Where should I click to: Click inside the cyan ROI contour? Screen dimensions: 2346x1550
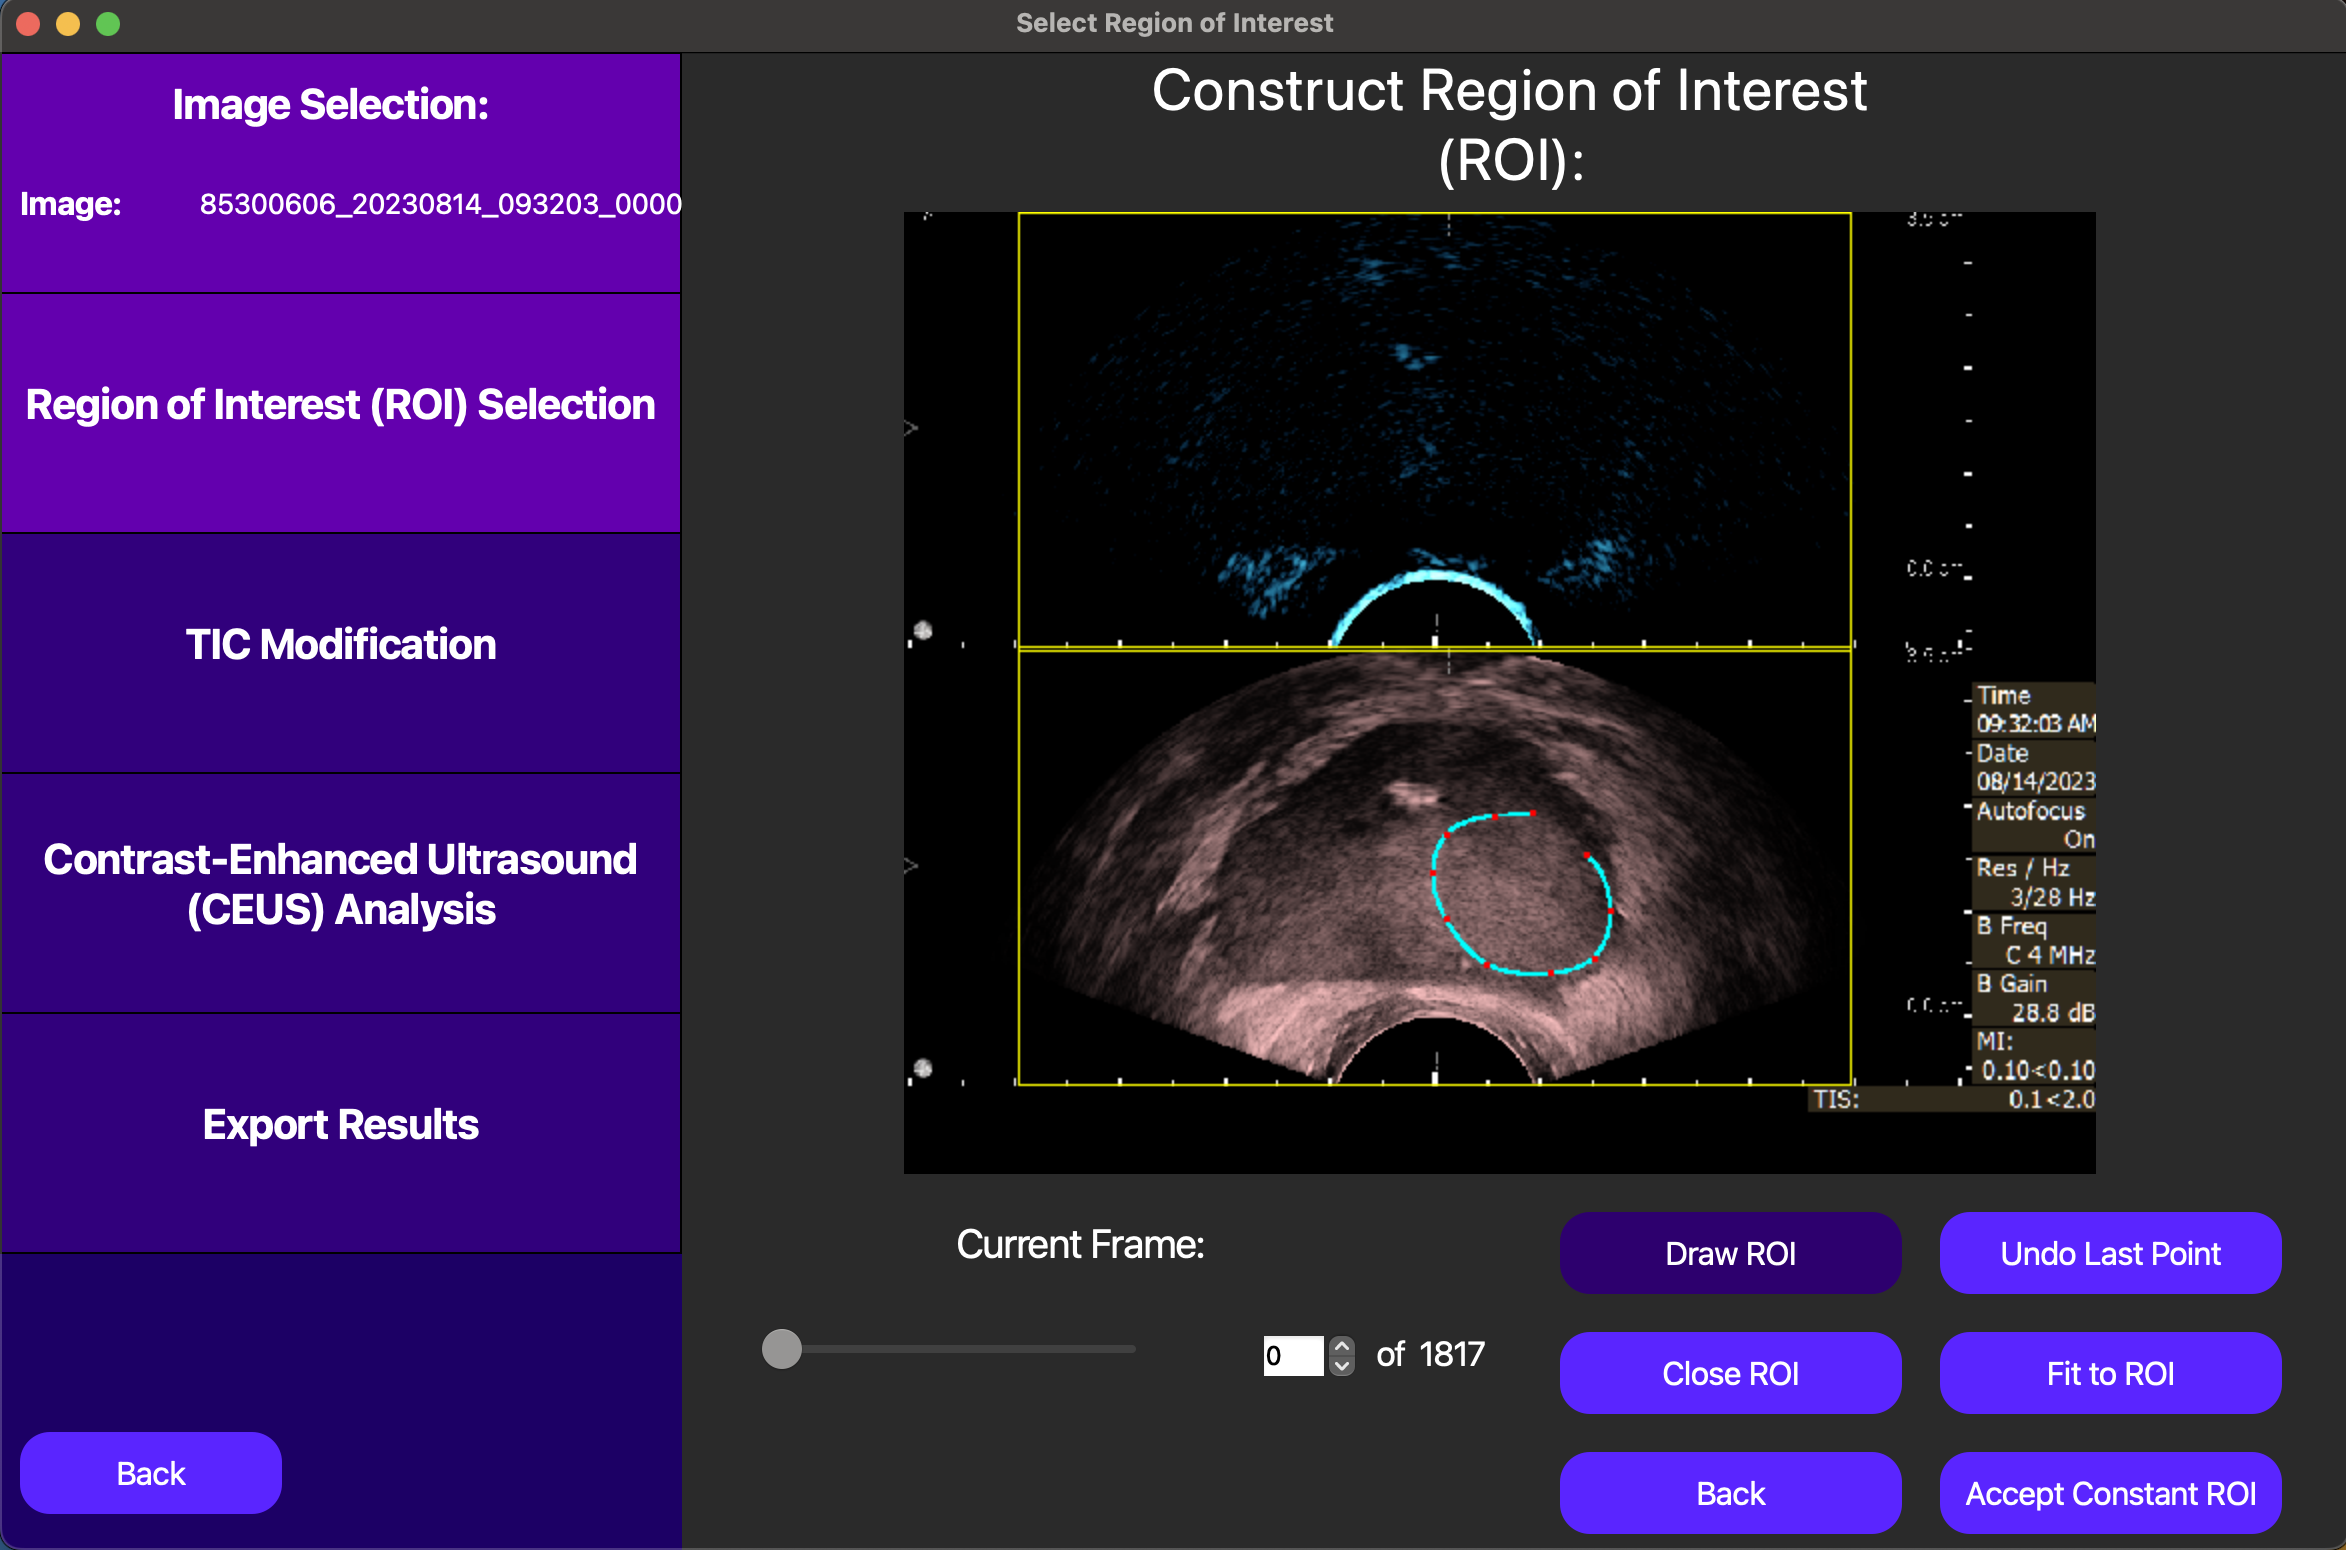click(x=1522, y=894)
